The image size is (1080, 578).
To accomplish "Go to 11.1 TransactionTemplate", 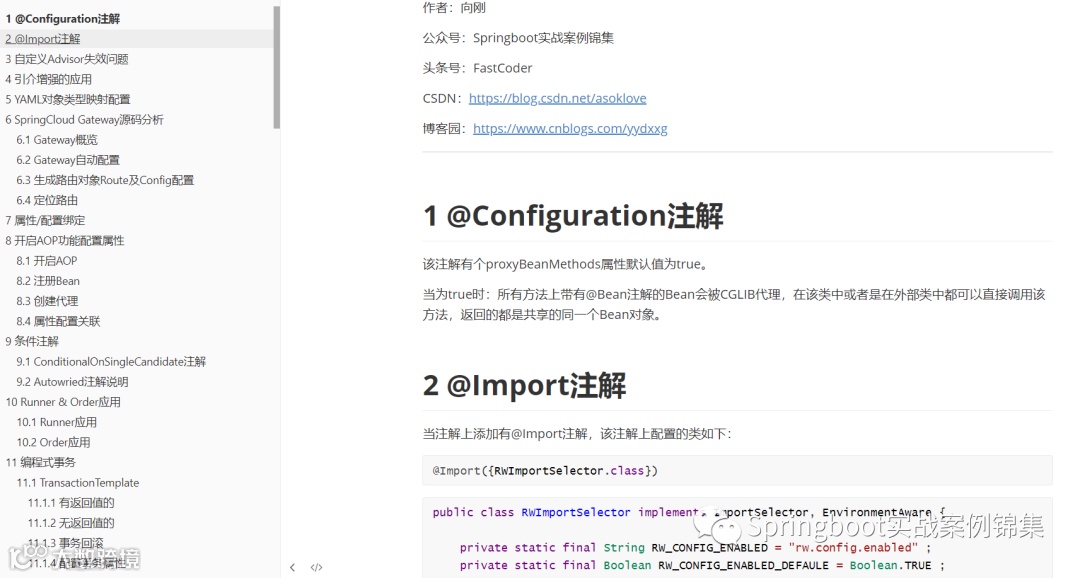I will click(78, 482).
